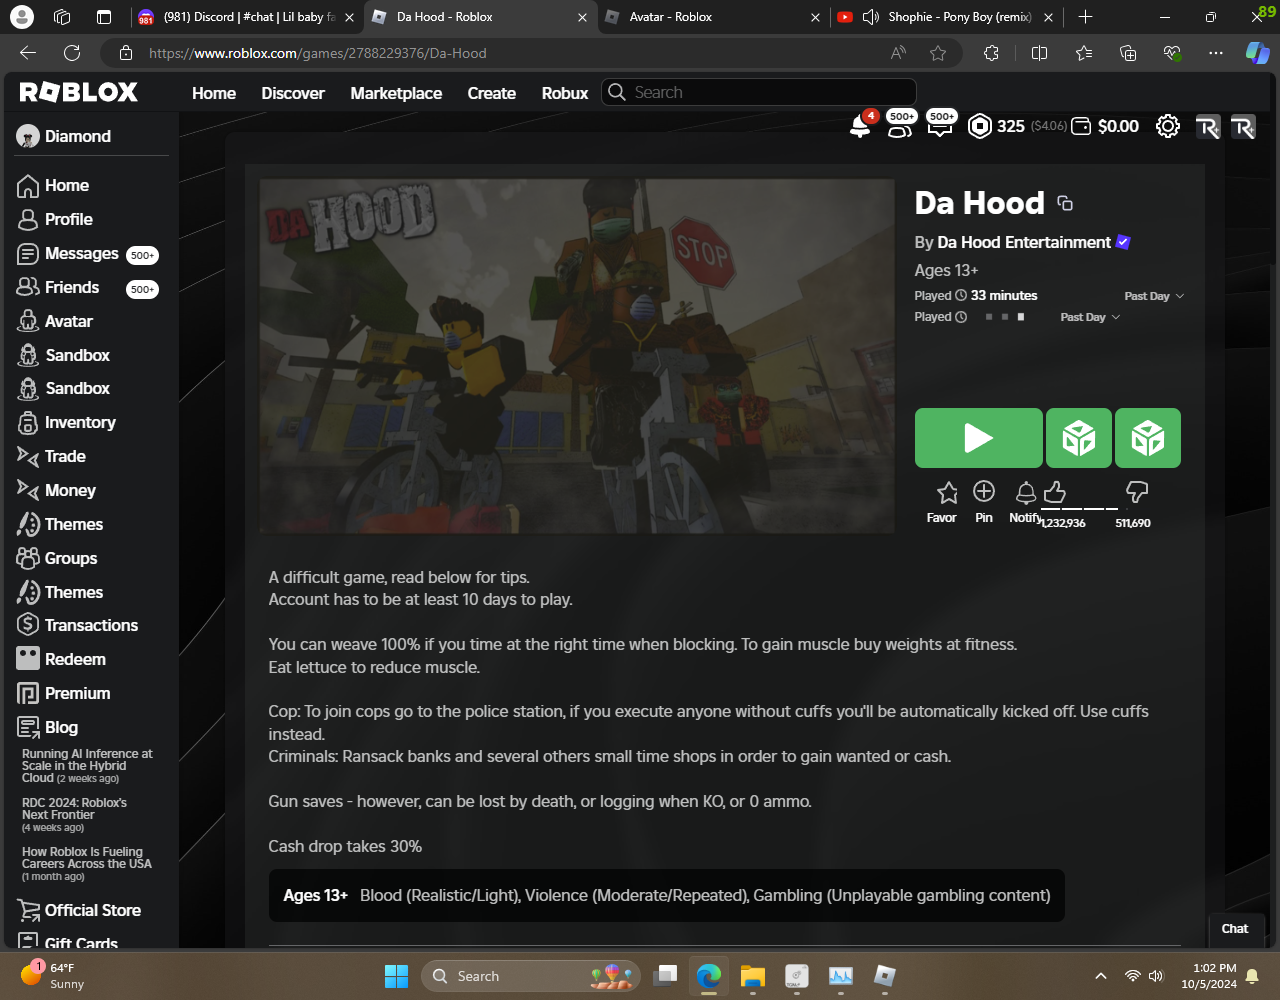Screen dimensions: 1280x1000
Task: Open Discover in the top navigation
Action: [293, 93]
